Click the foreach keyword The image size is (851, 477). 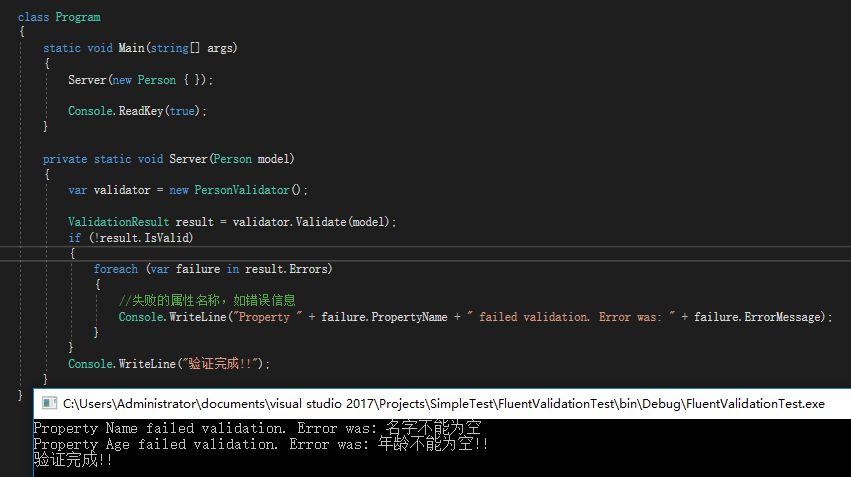116,269
